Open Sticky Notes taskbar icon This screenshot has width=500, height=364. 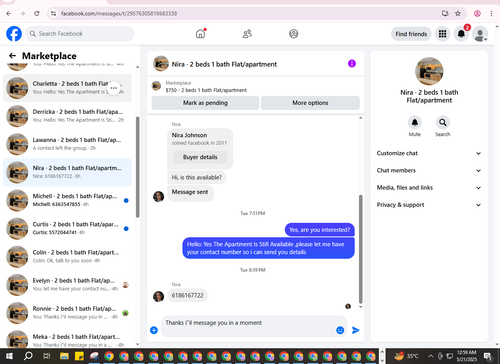point(79,356)
